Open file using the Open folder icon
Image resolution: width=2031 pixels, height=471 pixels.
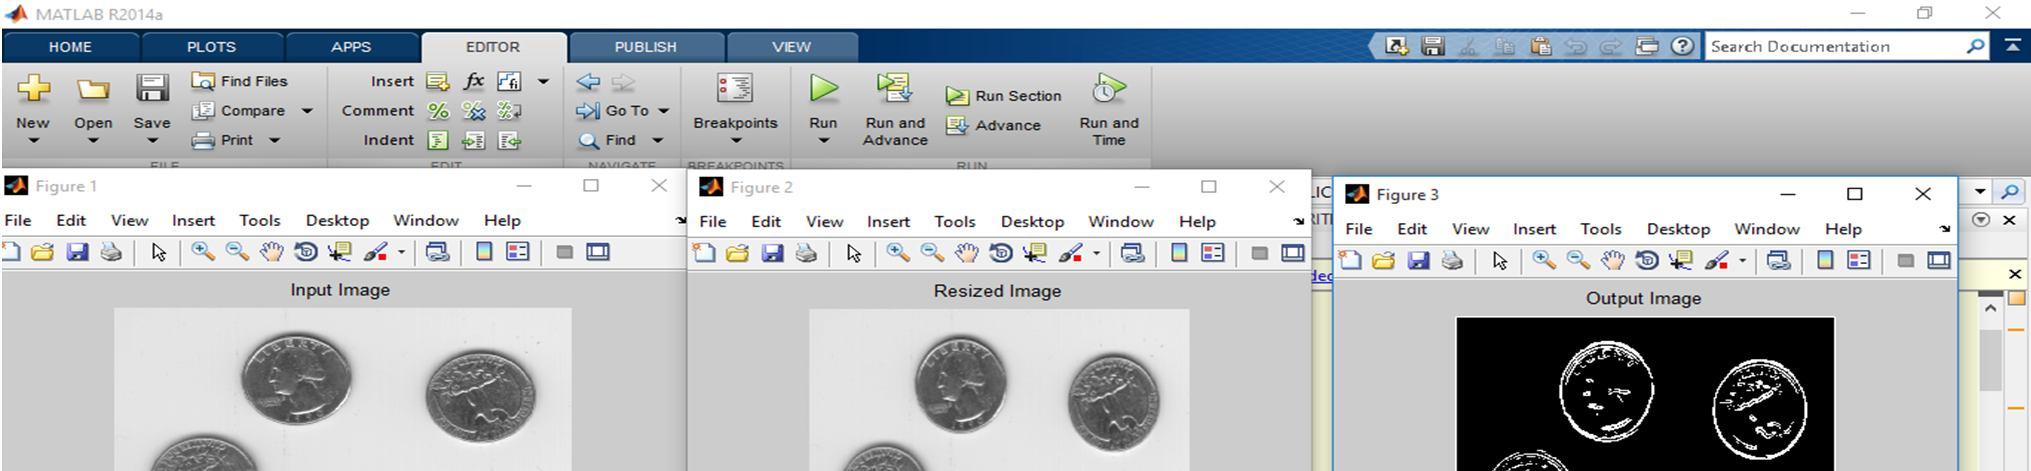click(x=93, y=89)
